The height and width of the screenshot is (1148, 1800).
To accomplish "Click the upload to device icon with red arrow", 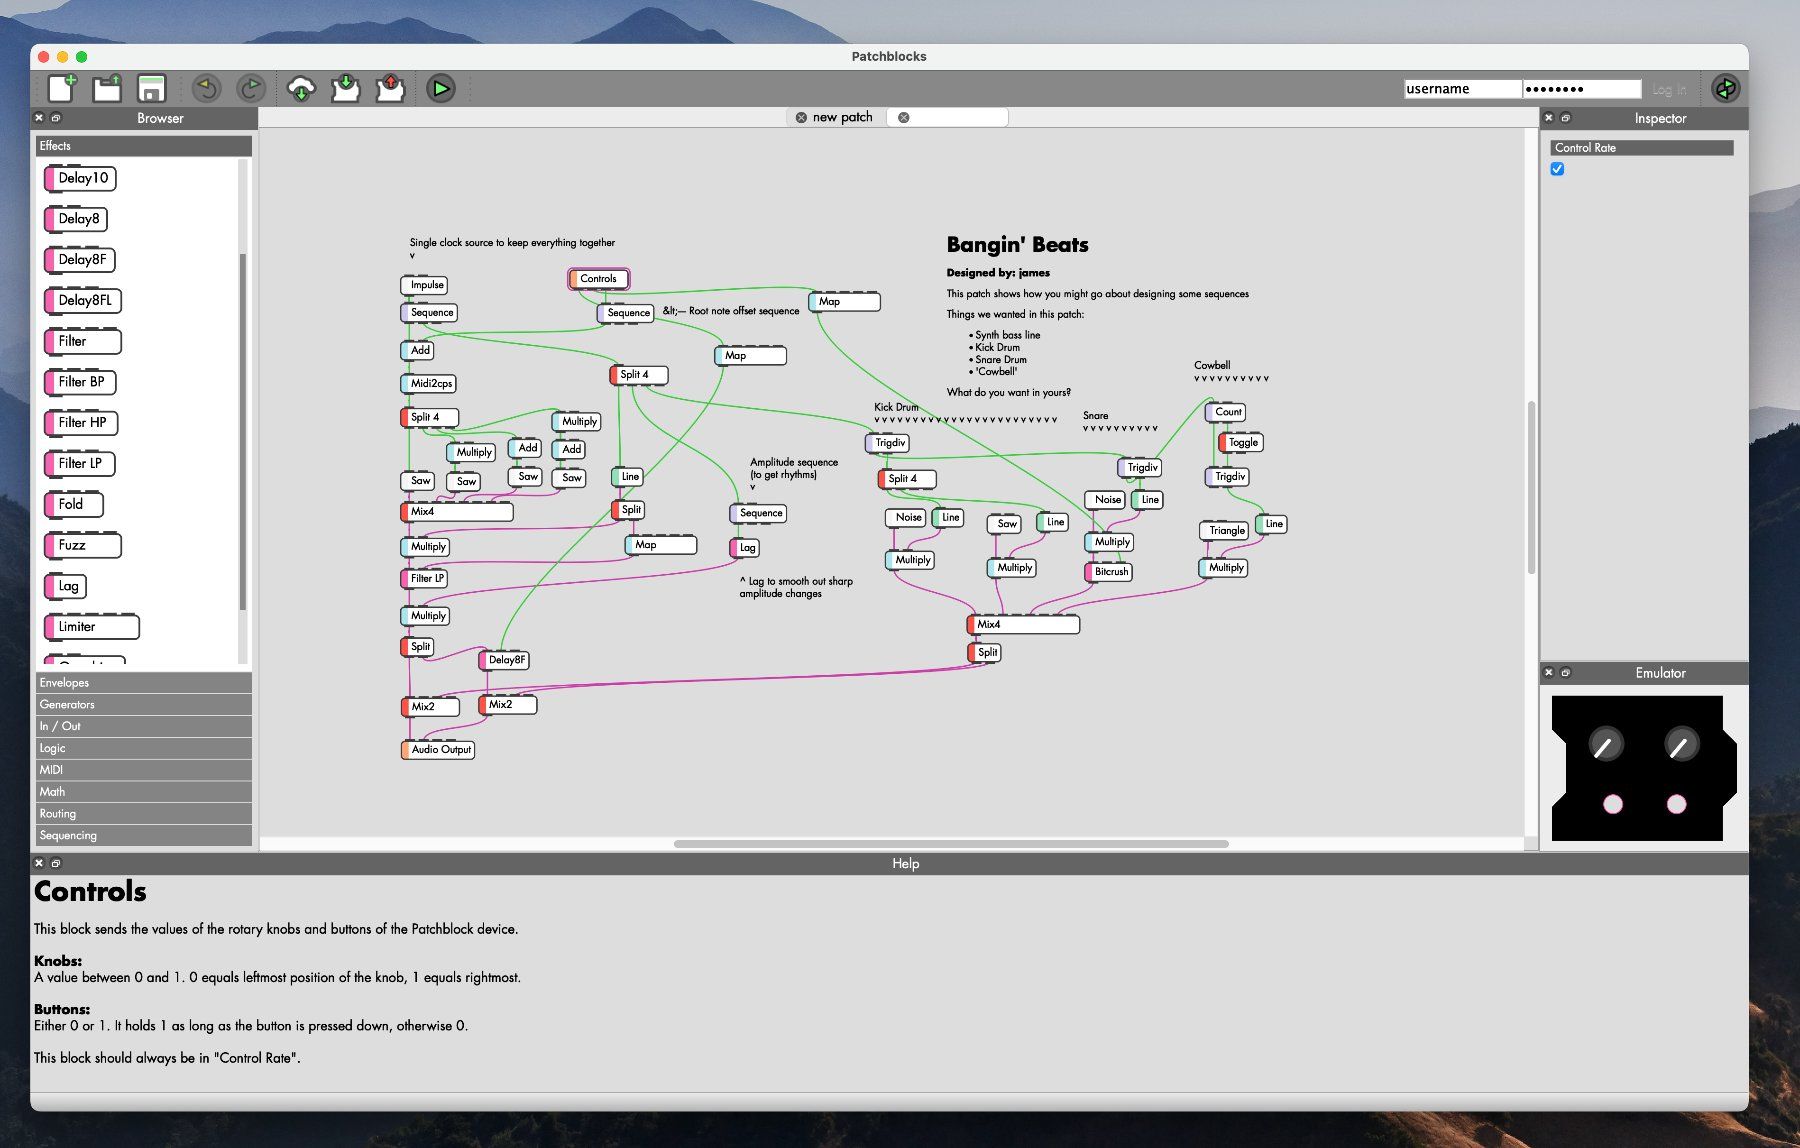I will click(390, 89).
